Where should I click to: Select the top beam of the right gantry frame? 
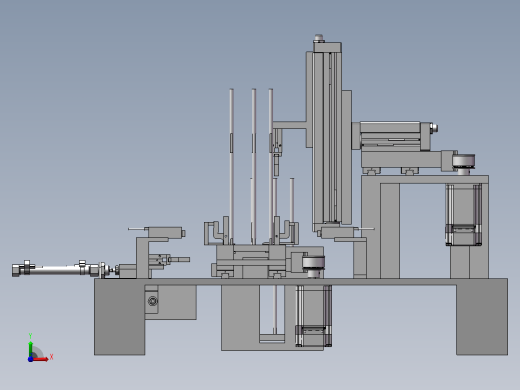tap(425, 179)
